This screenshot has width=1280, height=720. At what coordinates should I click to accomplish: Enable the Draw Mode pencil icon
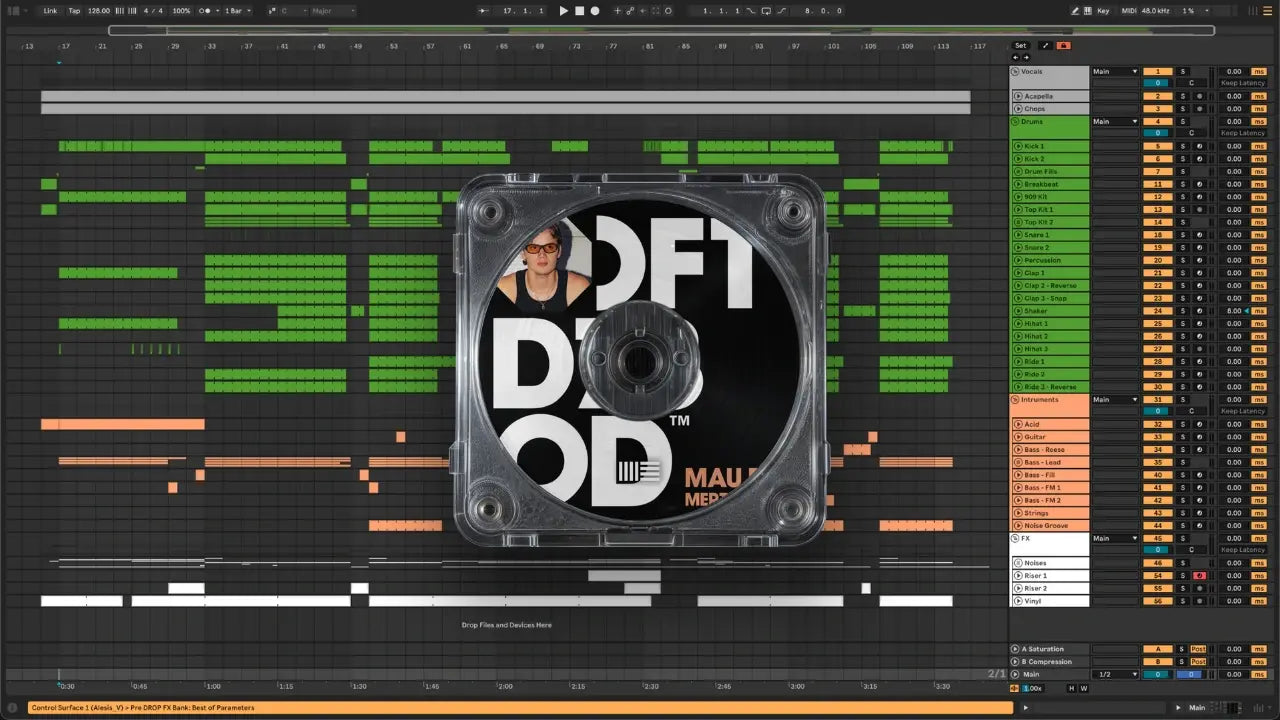1075,11
